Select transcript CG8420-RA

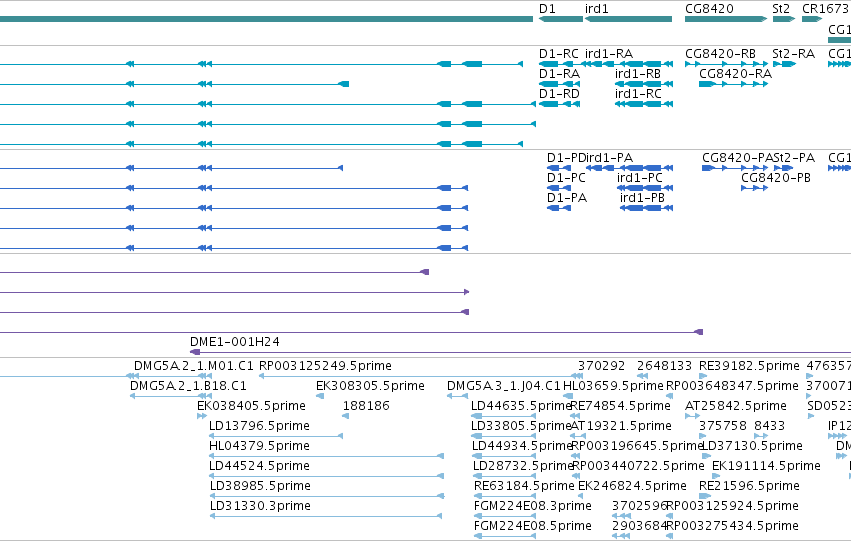(734, 84)
